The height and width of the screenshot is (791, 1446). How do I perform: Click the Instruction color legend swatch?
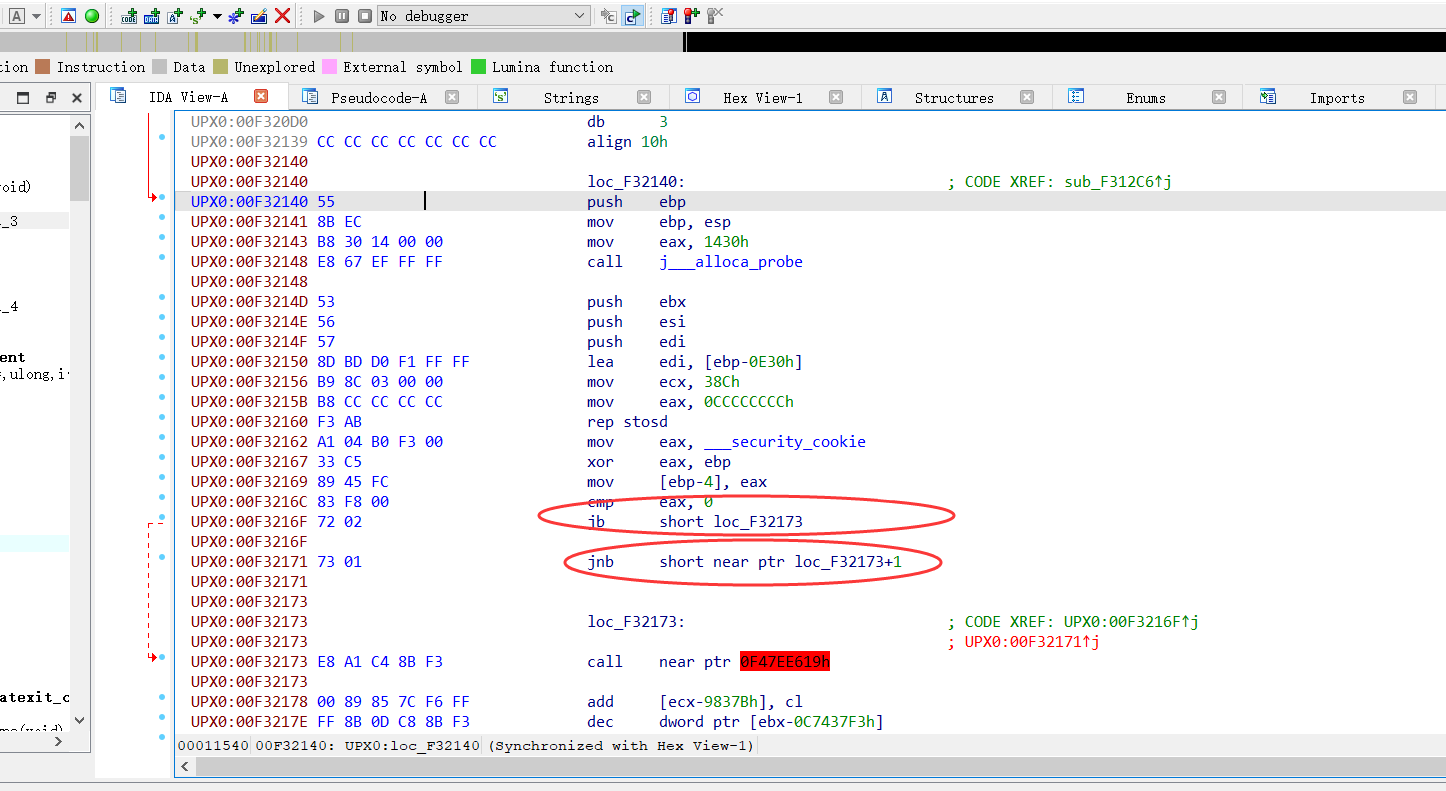coord(42,67)
